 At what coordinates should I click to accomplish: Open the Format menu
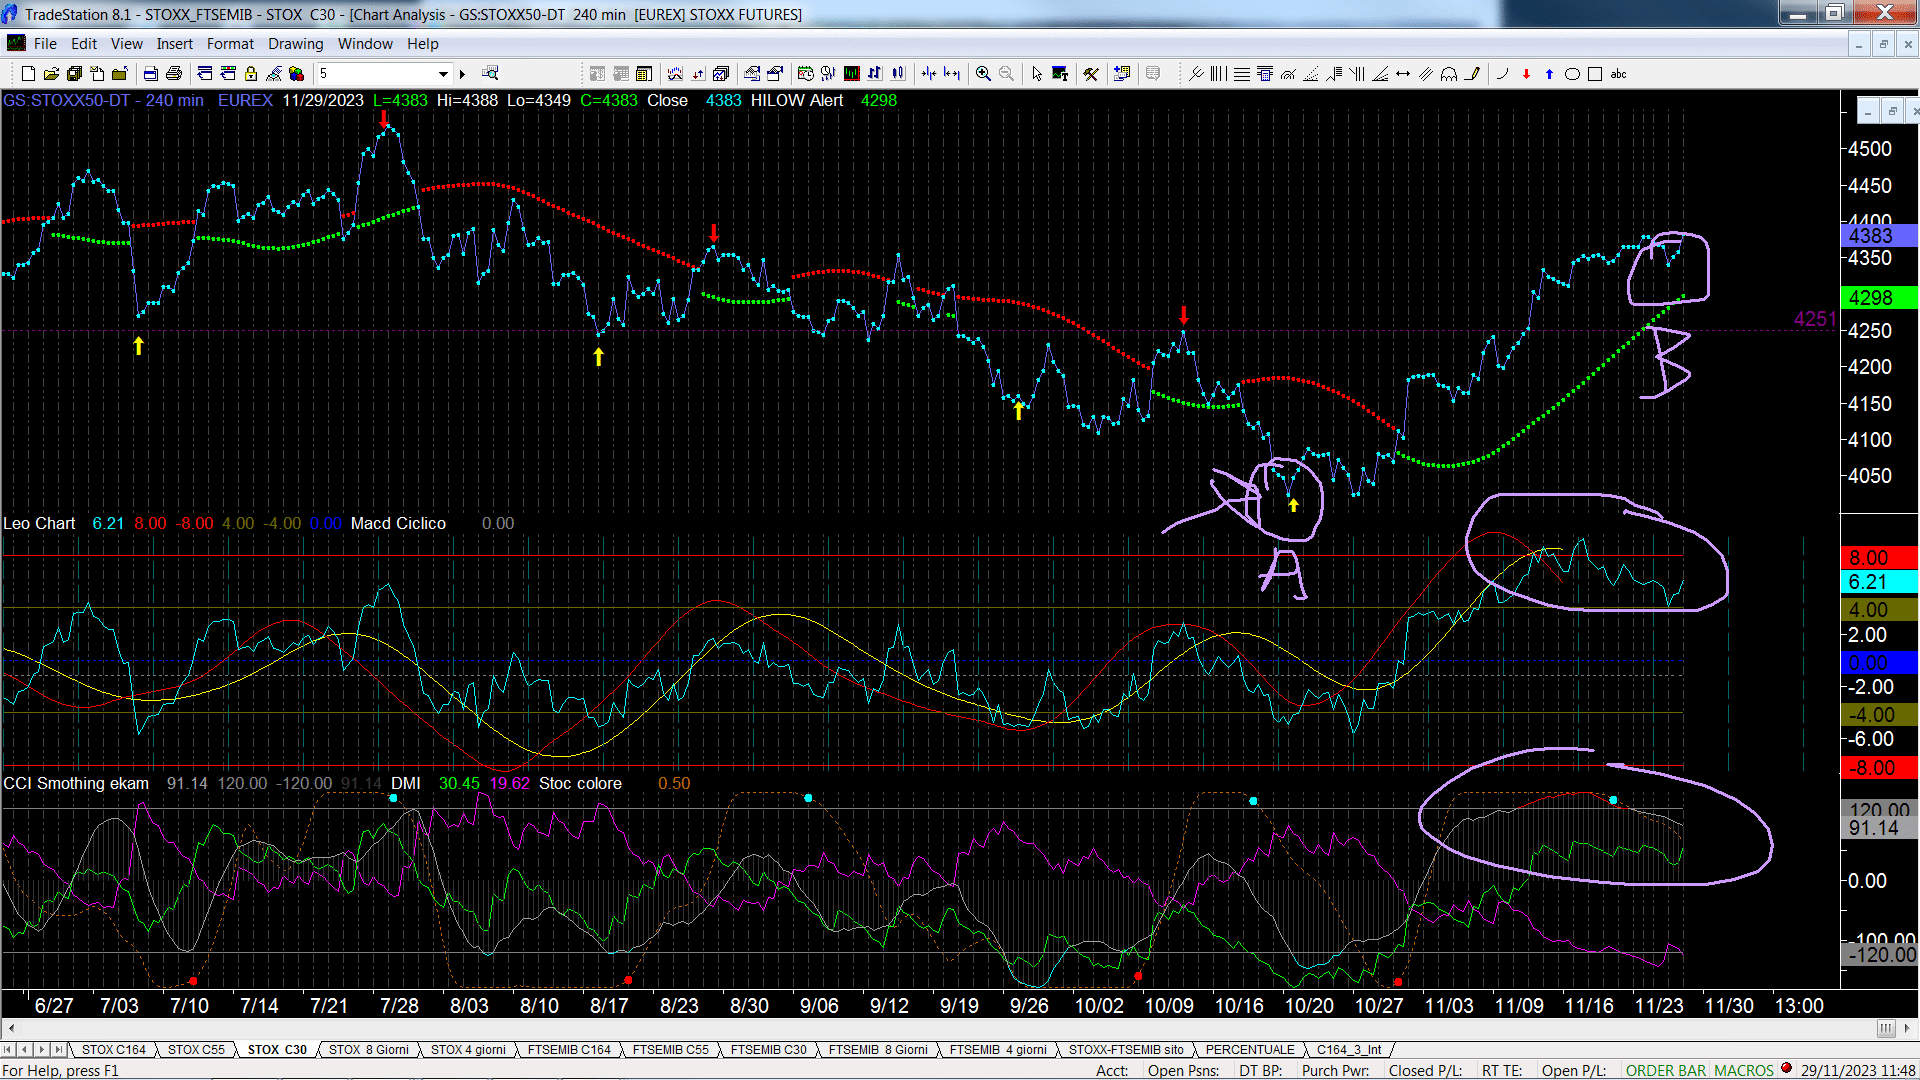click(x=231, y=44)
